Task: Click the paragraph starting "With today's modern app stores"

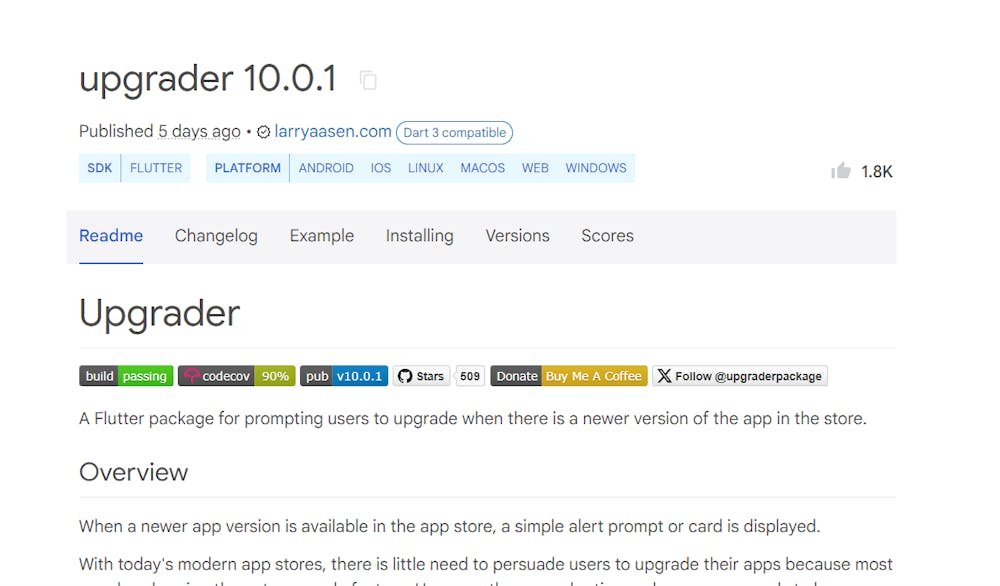Action: pyautogui.click(x=486, y=569)
